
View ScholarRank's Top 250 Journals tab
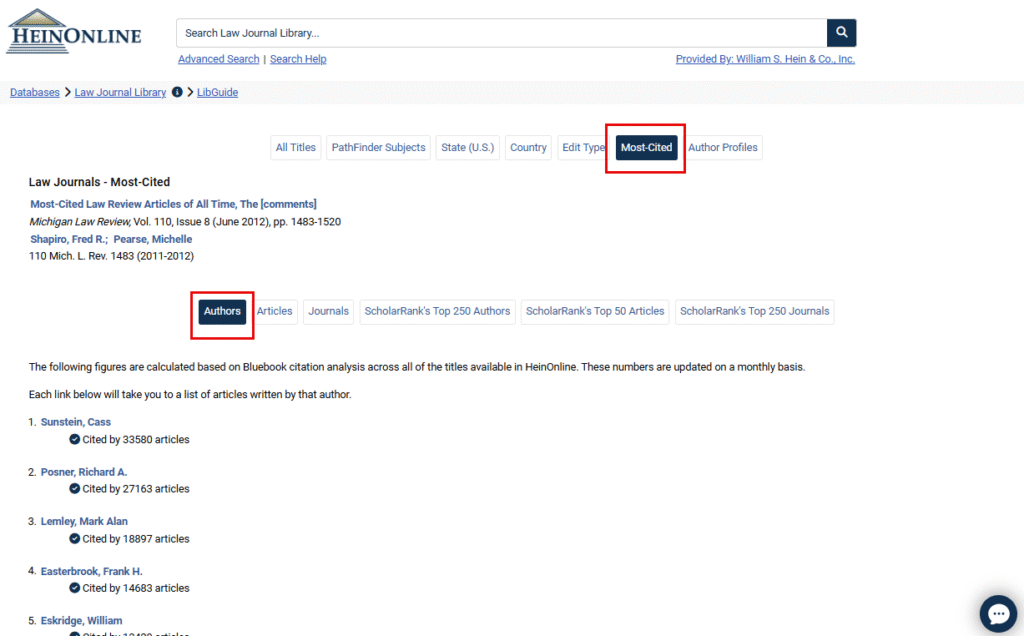click(754, 311)
